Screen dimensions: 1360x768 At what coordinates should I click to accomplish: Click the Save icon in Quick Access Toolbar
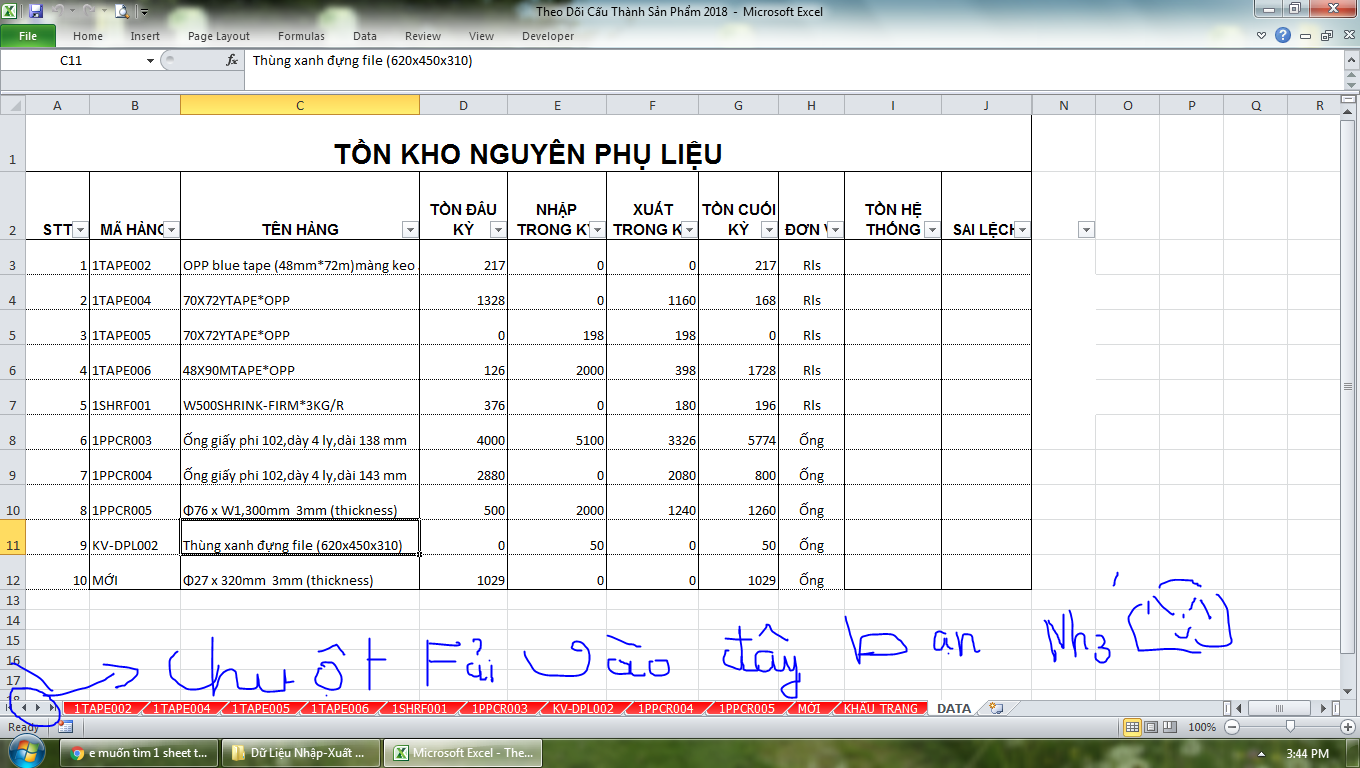point(36,12)
